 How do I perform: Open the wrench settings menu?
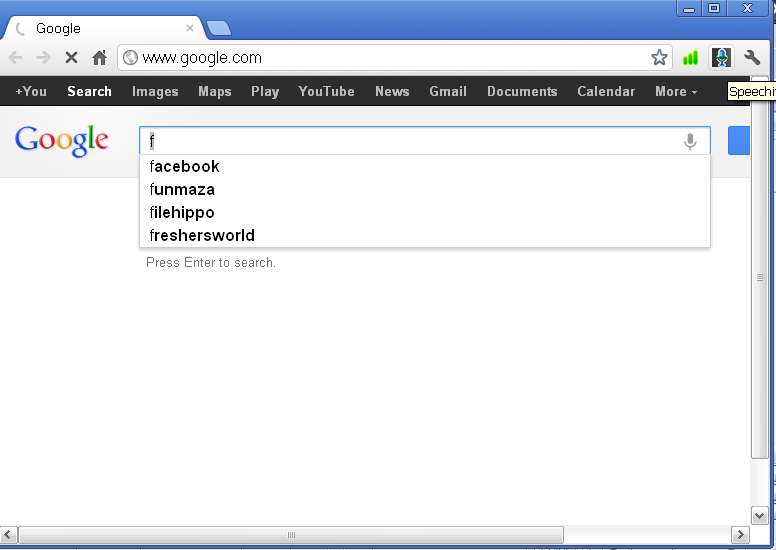coord(752,58)
